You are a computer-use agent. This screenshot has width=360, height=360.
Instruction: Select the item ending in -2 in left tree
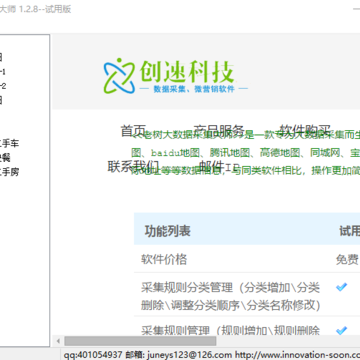coord(3,86)
